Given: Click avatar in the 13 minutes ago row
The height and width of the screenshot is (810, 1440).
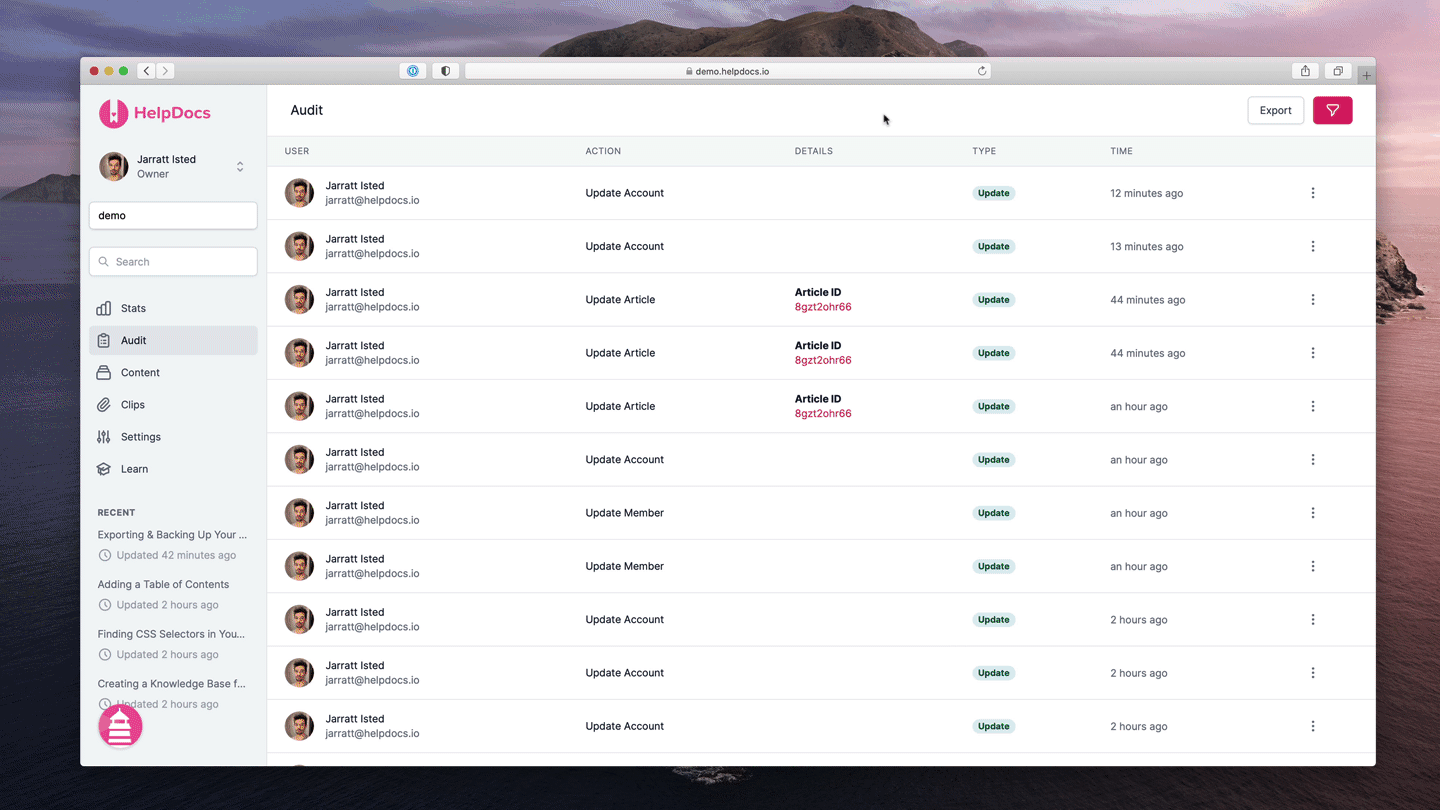Looking at the screenshot, I should [x=299, y=246].
